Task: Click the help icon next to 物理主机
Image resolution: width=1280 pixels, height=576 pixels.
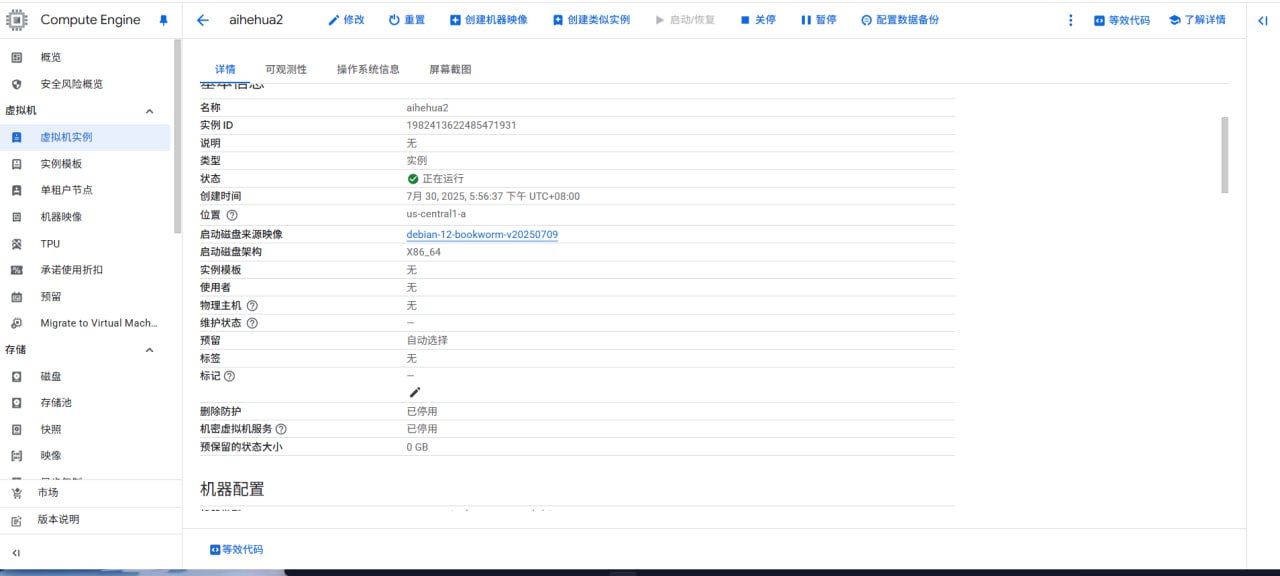Action: 252,305
